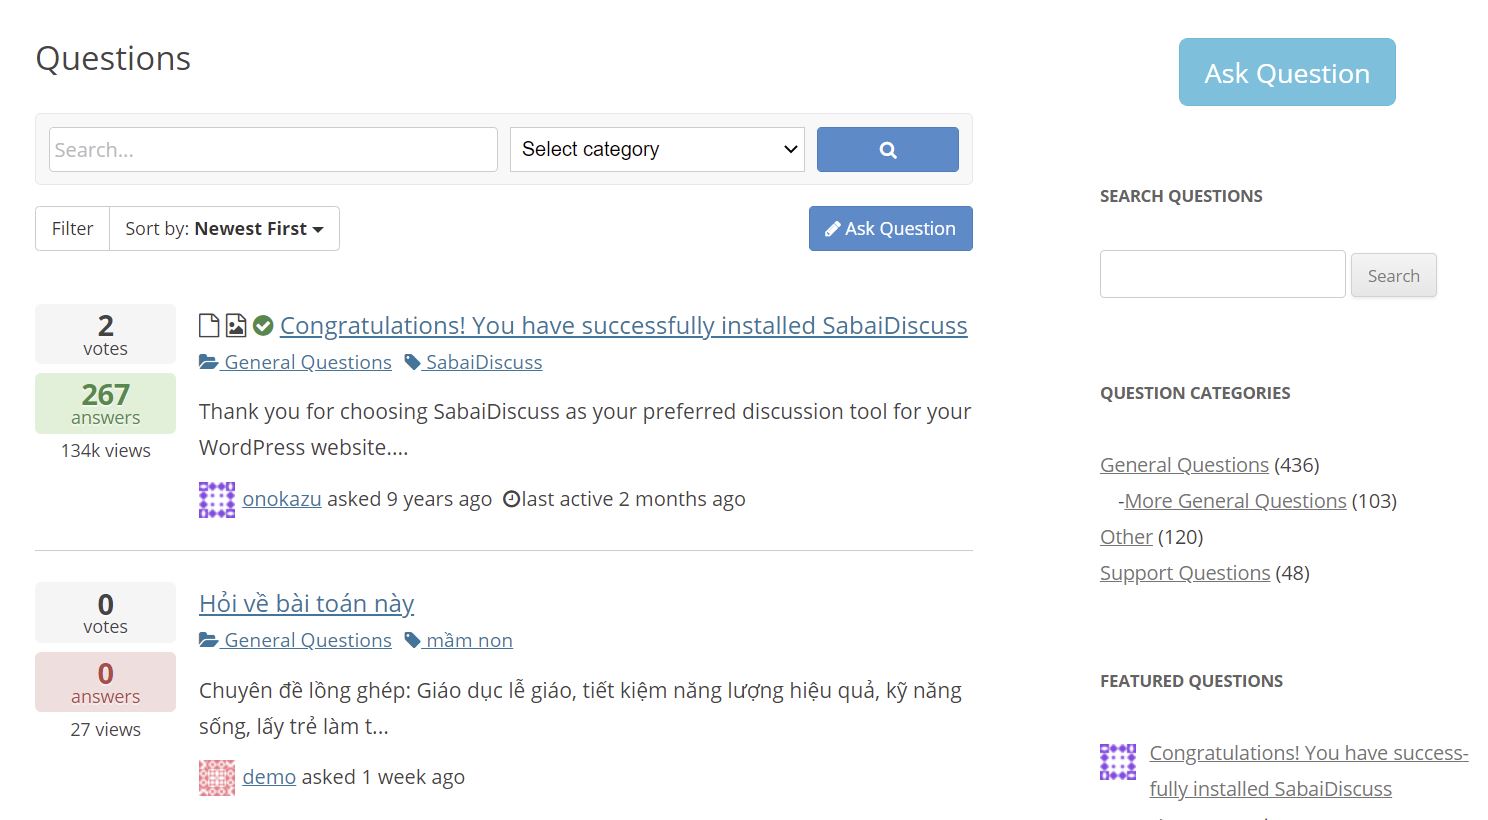Open the Select category dropdown
The width and height of the screenshot is (1488, 820).
point(657,149)
